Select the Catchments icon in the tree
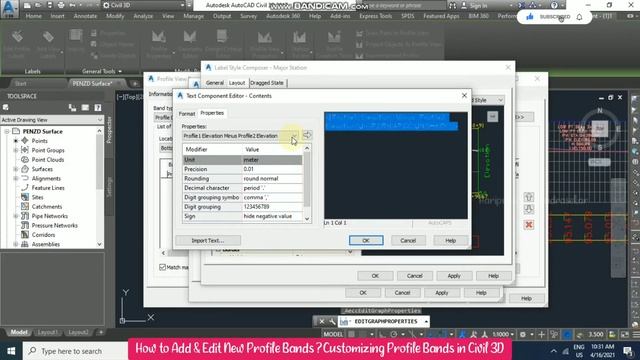 pyautogui.click(x=25, y=207)
